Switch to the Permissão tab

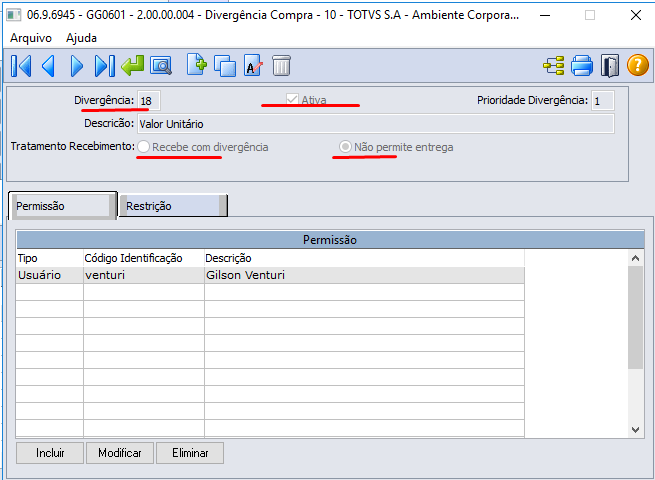[63, 206]
